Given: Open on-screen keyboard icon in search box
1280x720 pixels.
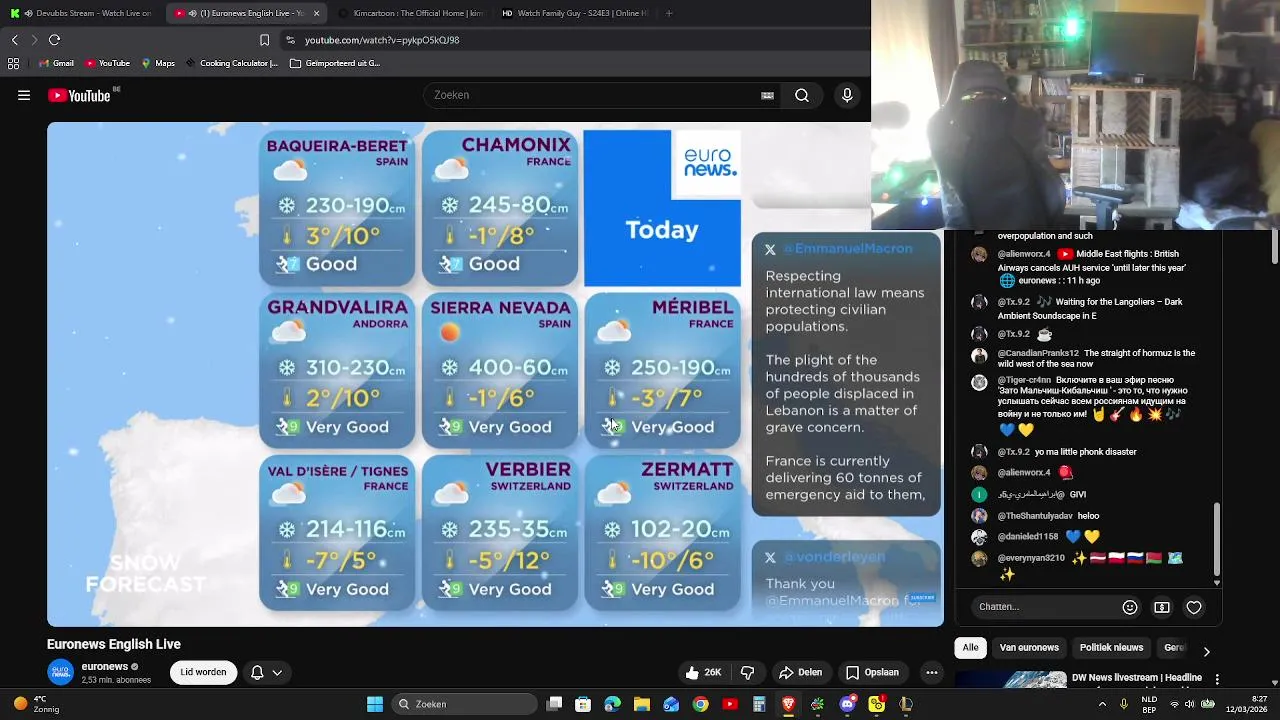Looking at the screenshot, I should pyautogui.click(x=767, y=95).
